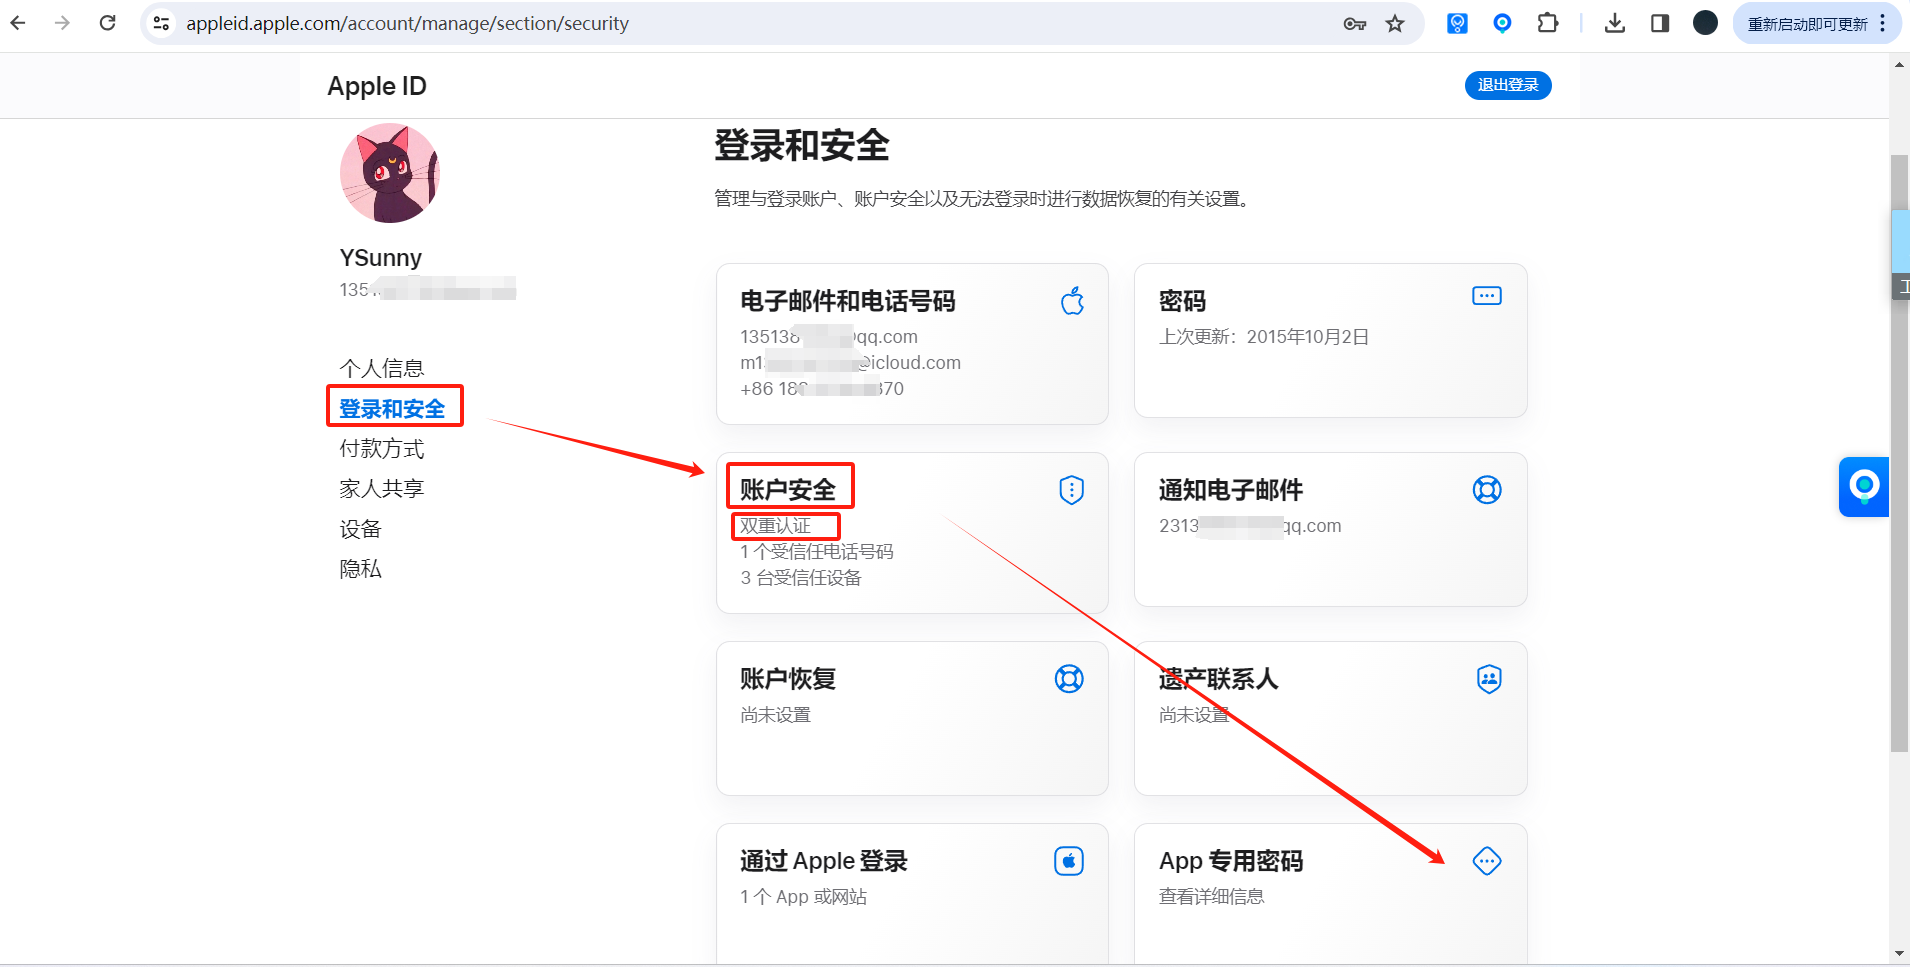Viewport: 1910px width, 967px height.
Task: Click the shield icon on 账户安全
Action: 1072,490
